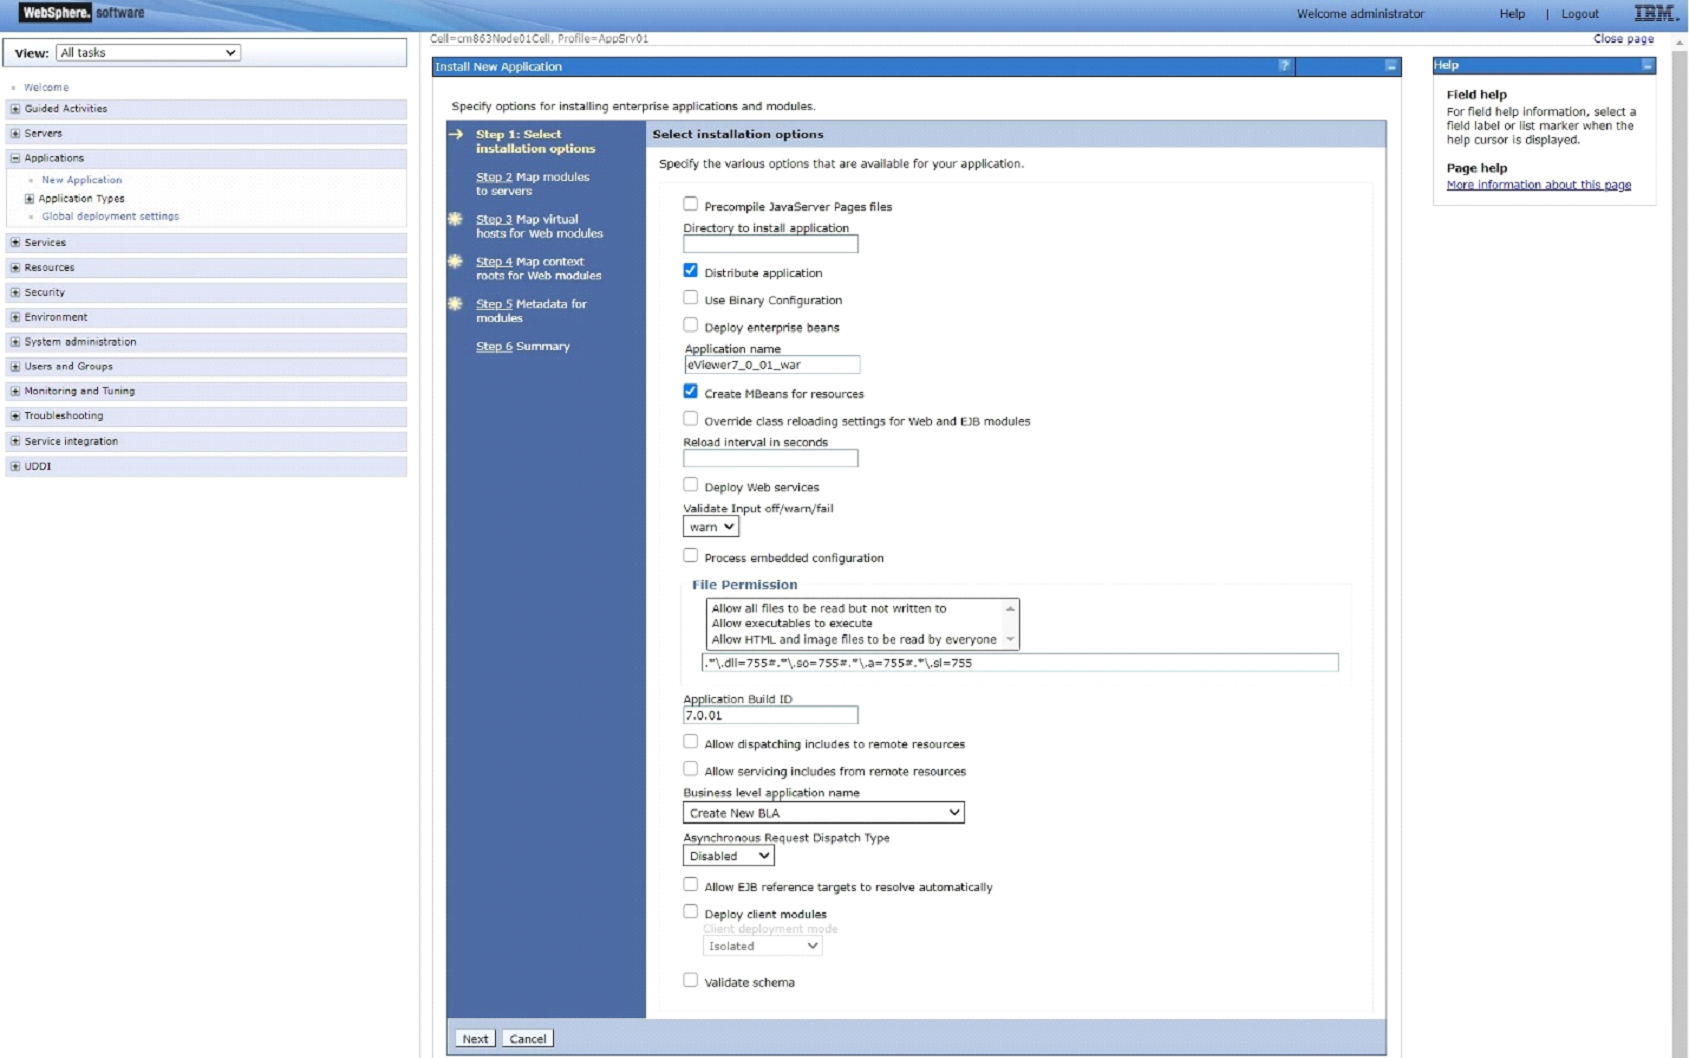This screenshot has height=1058, width=1689.
Task: Select Allow HTML and image files option
Action: (x=854, y=640)
